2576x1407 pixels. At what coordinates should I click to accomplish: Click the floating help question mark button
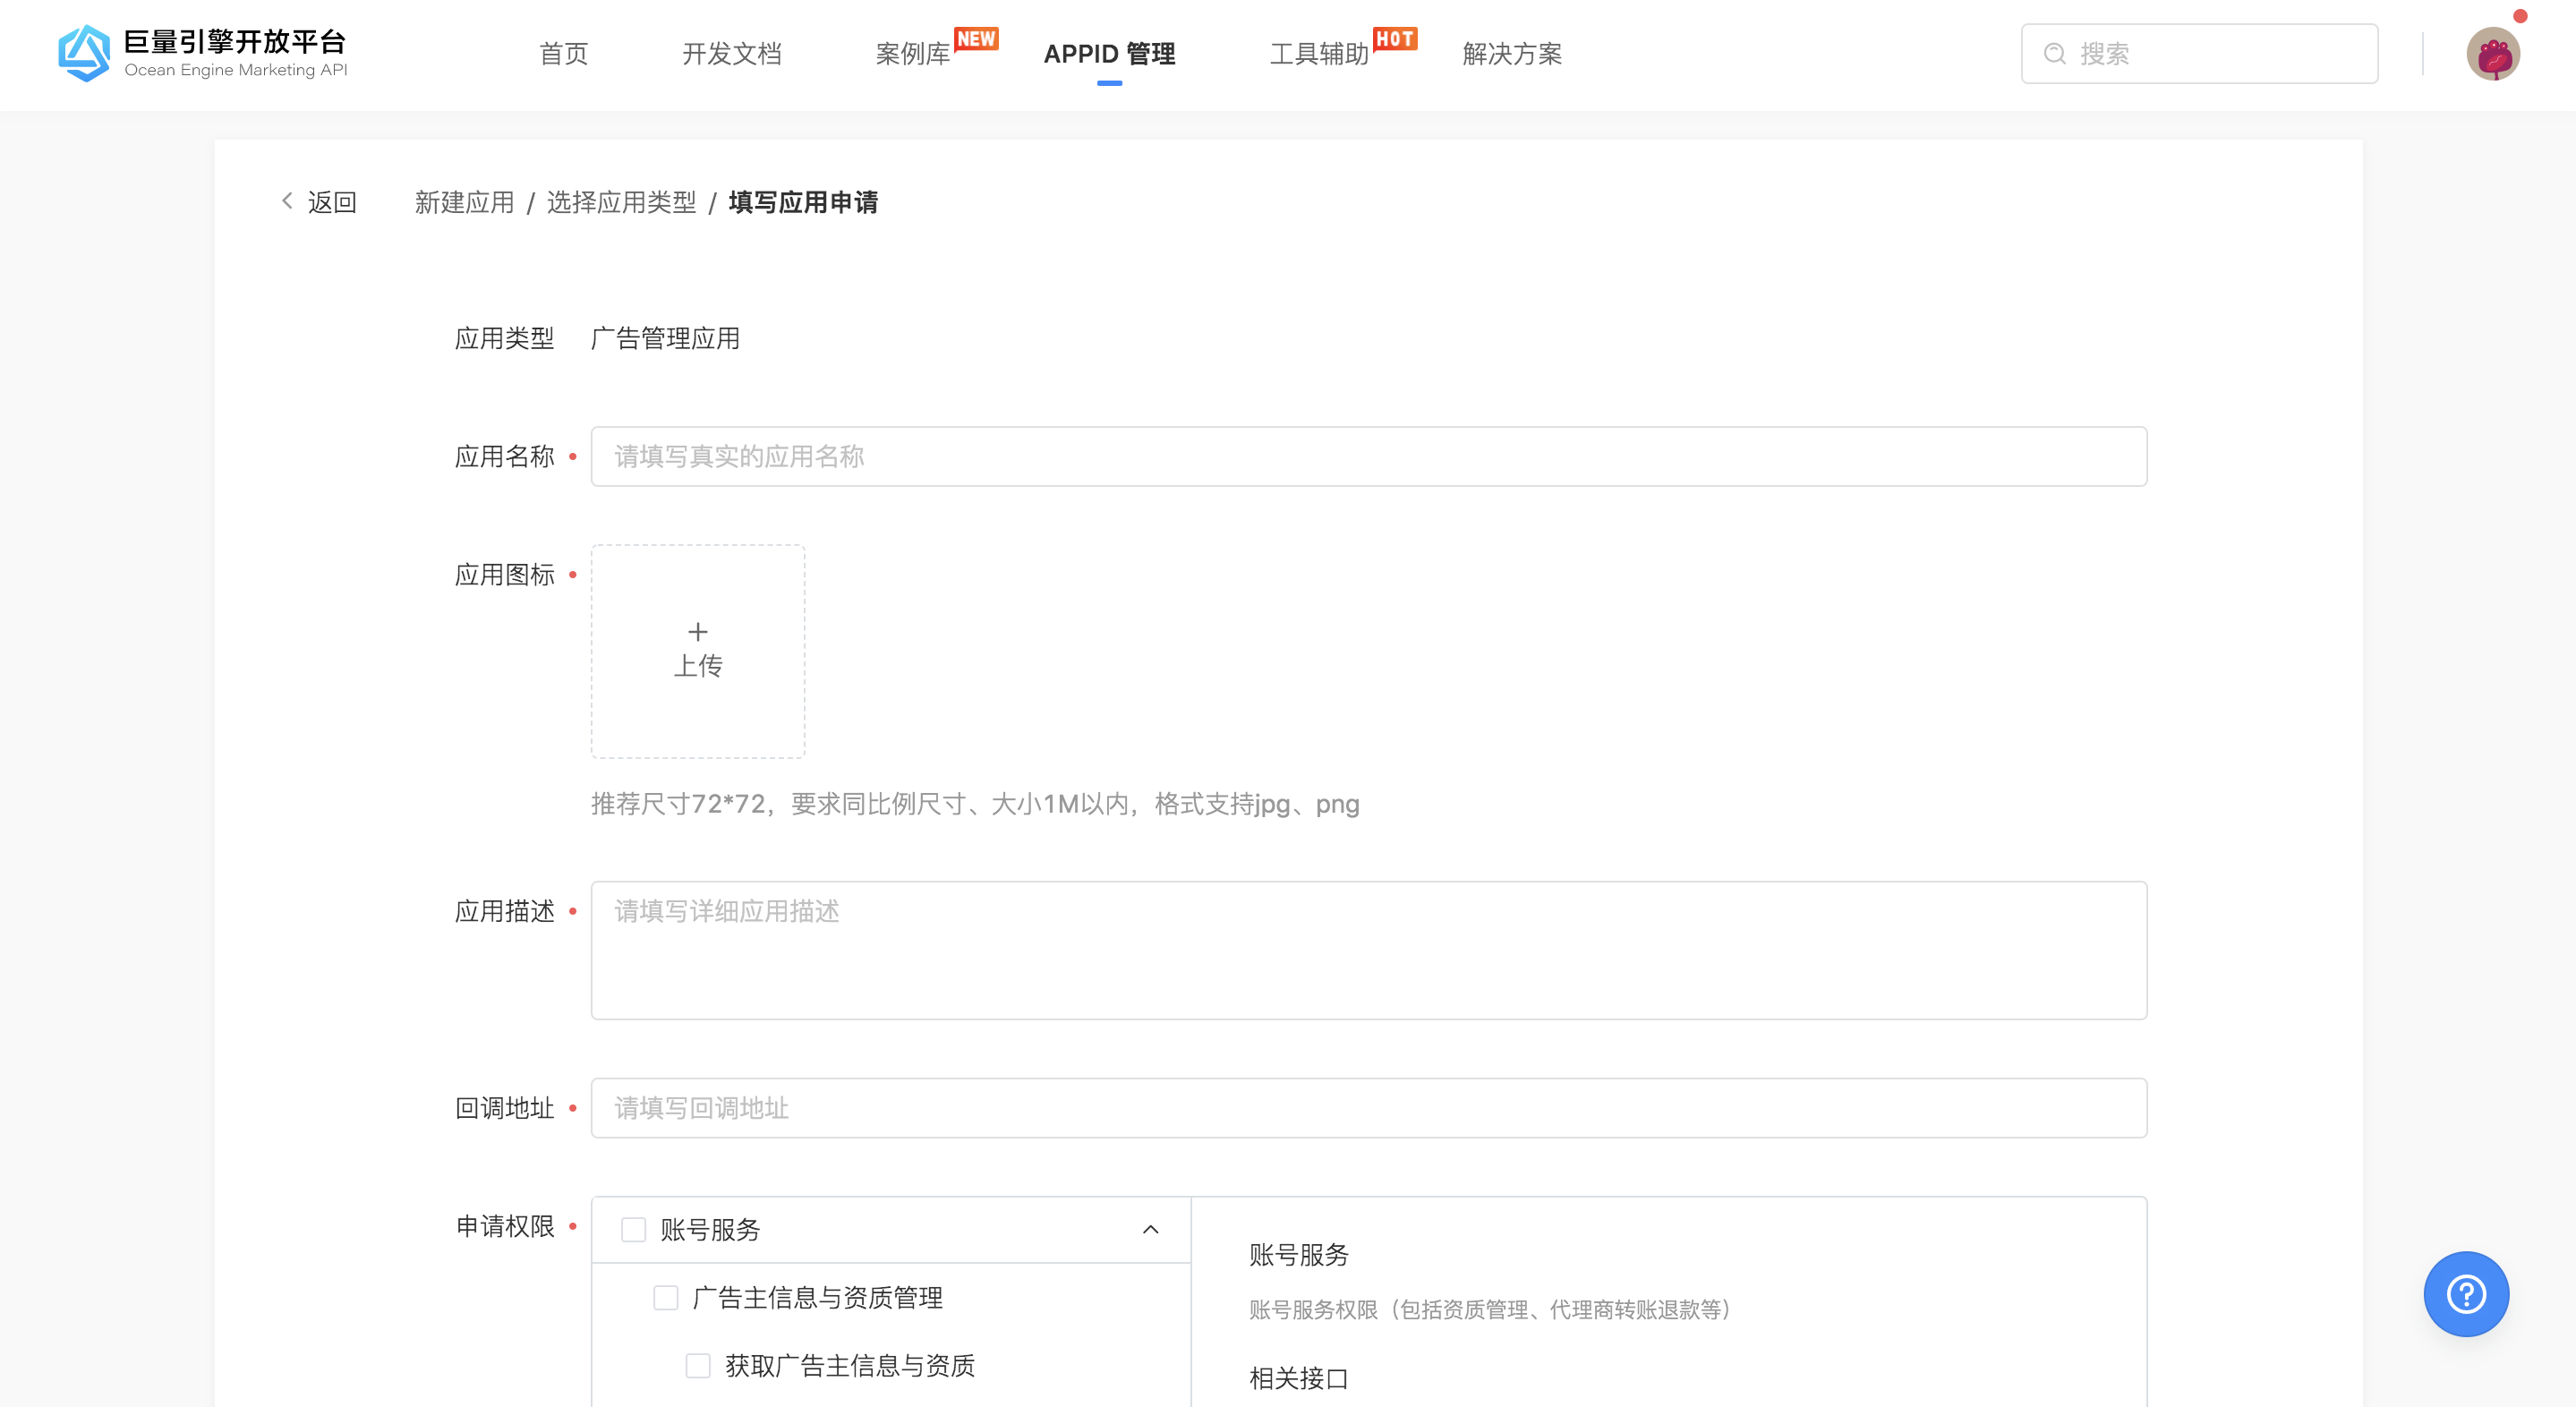[2465, 1293]
